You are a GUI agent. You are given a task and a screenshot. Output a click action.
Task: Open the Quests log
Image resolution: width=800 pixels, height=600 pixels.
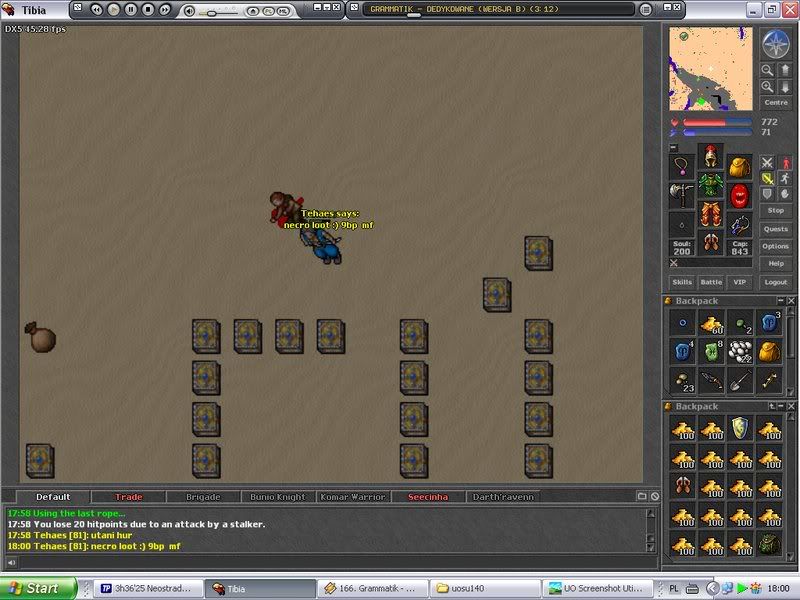pyautogui.click(x=776, y=229)
